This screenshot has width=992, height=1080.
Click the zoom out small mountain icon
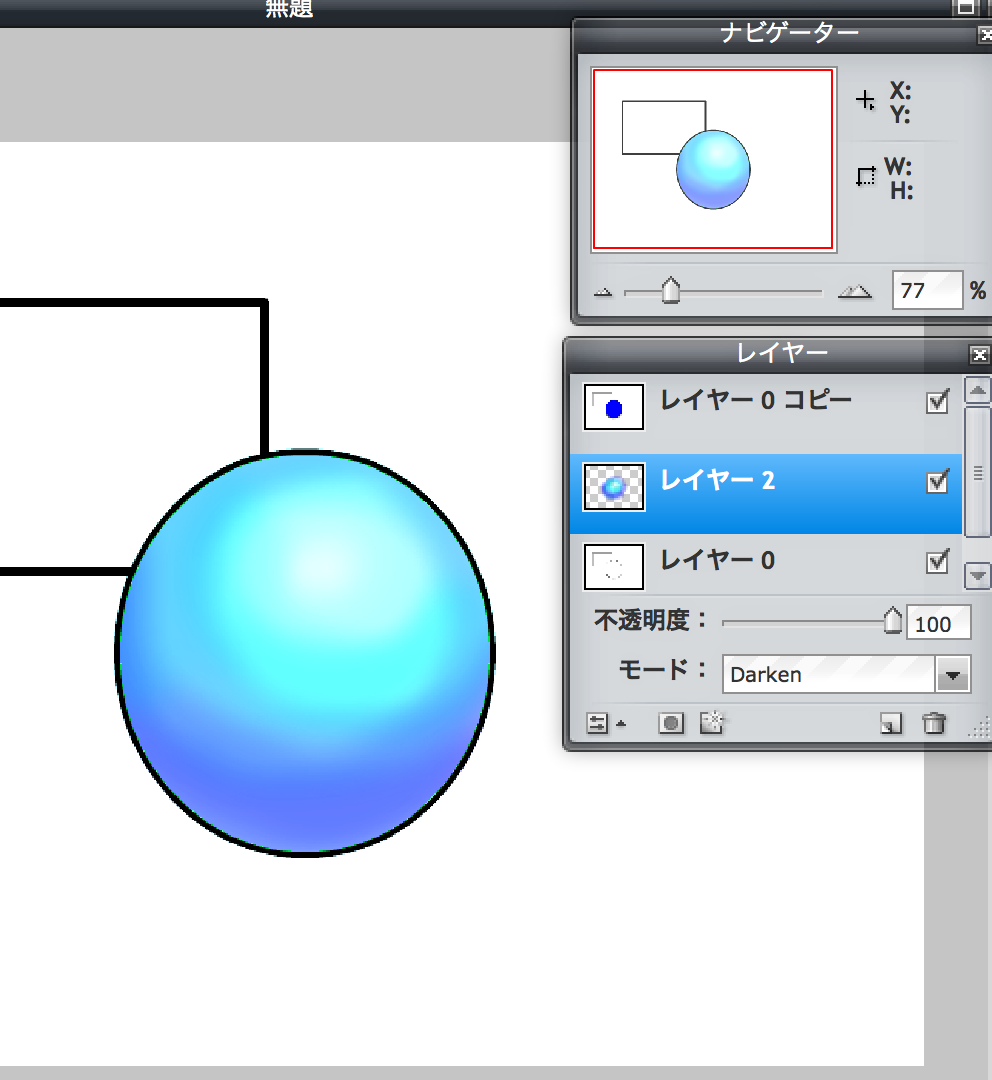(x=603, y=292)
